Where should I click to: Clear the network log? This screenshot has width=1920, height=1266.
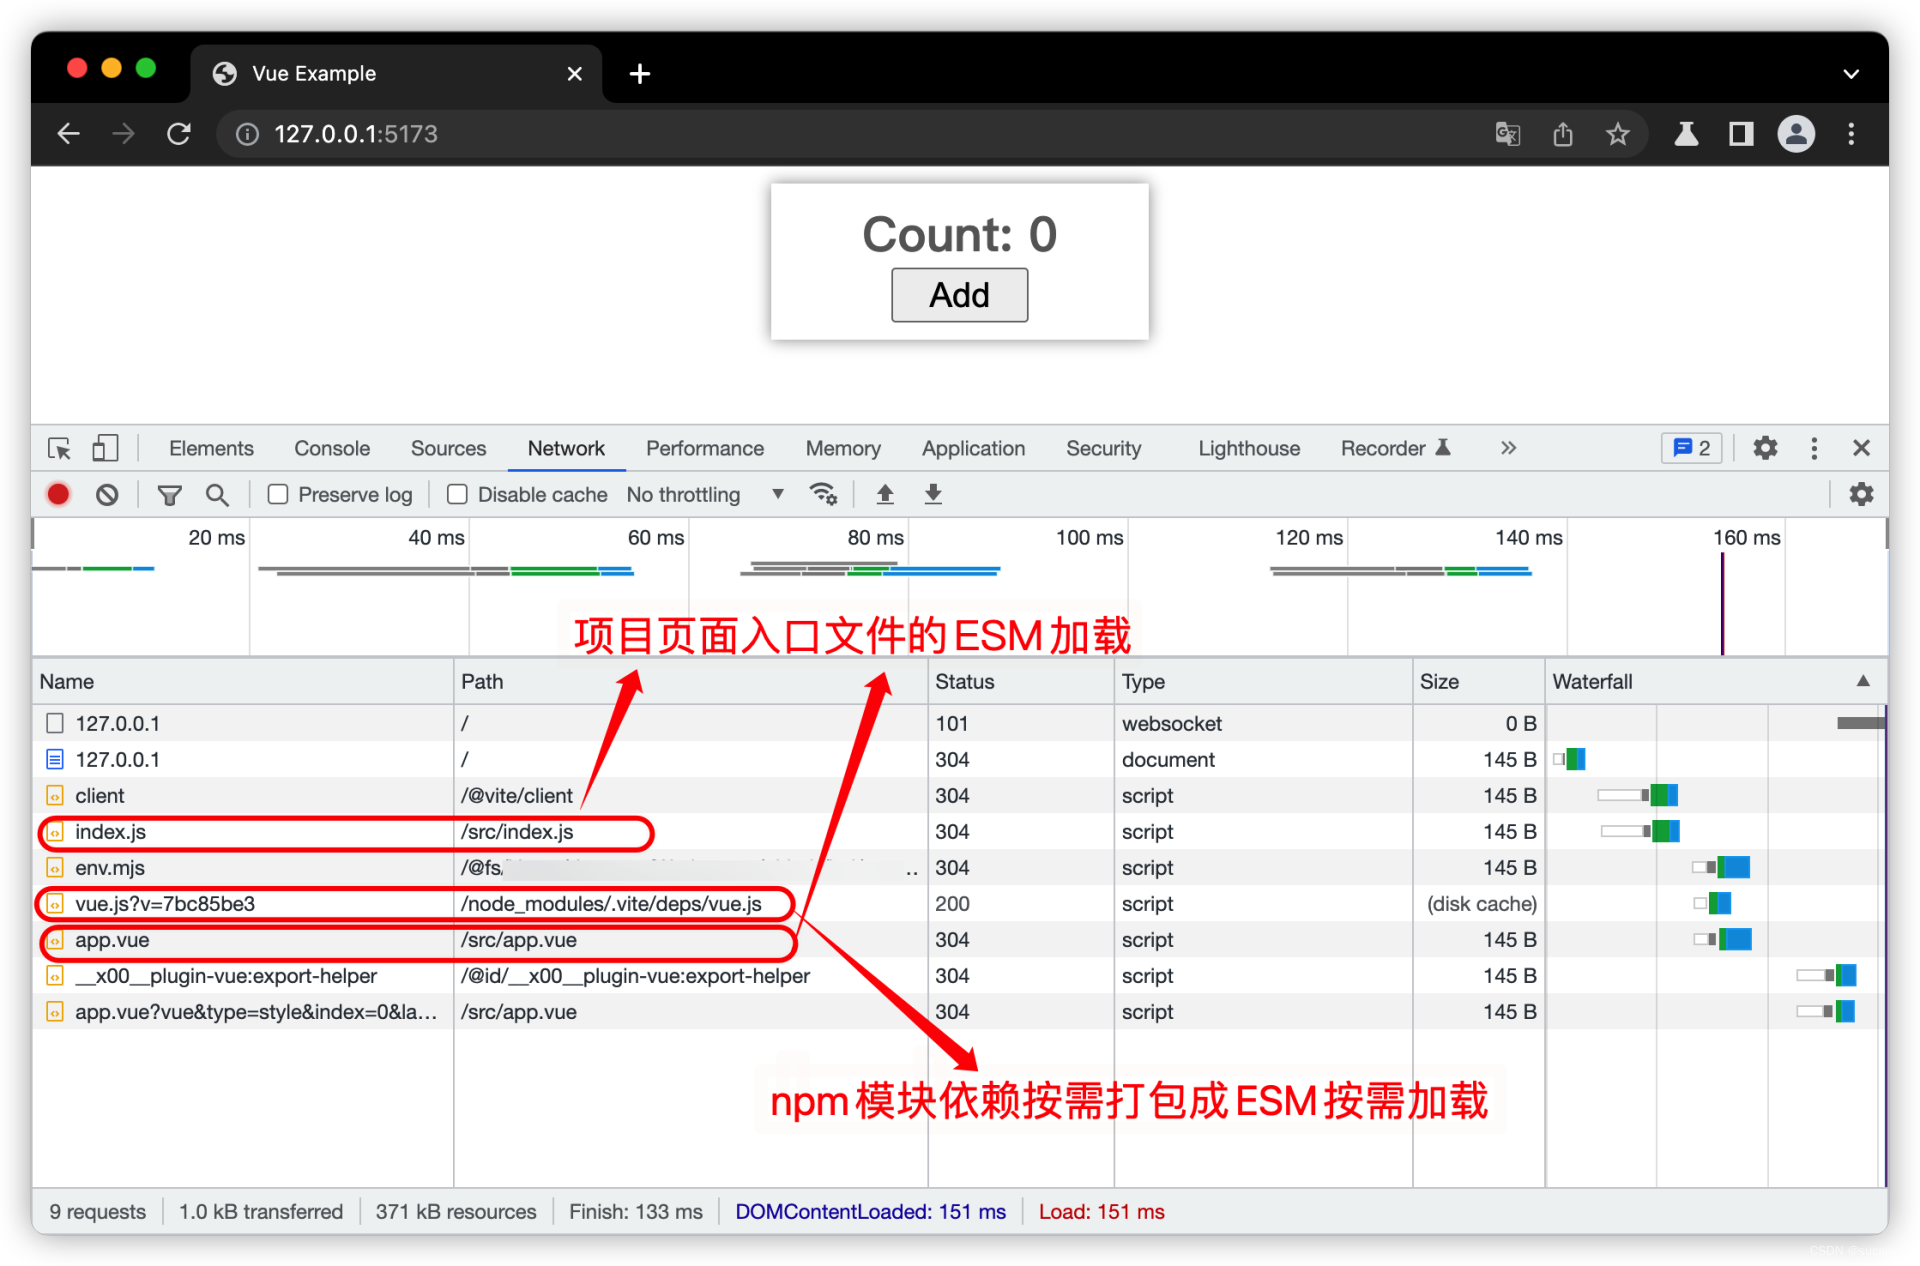coord(107,494)
